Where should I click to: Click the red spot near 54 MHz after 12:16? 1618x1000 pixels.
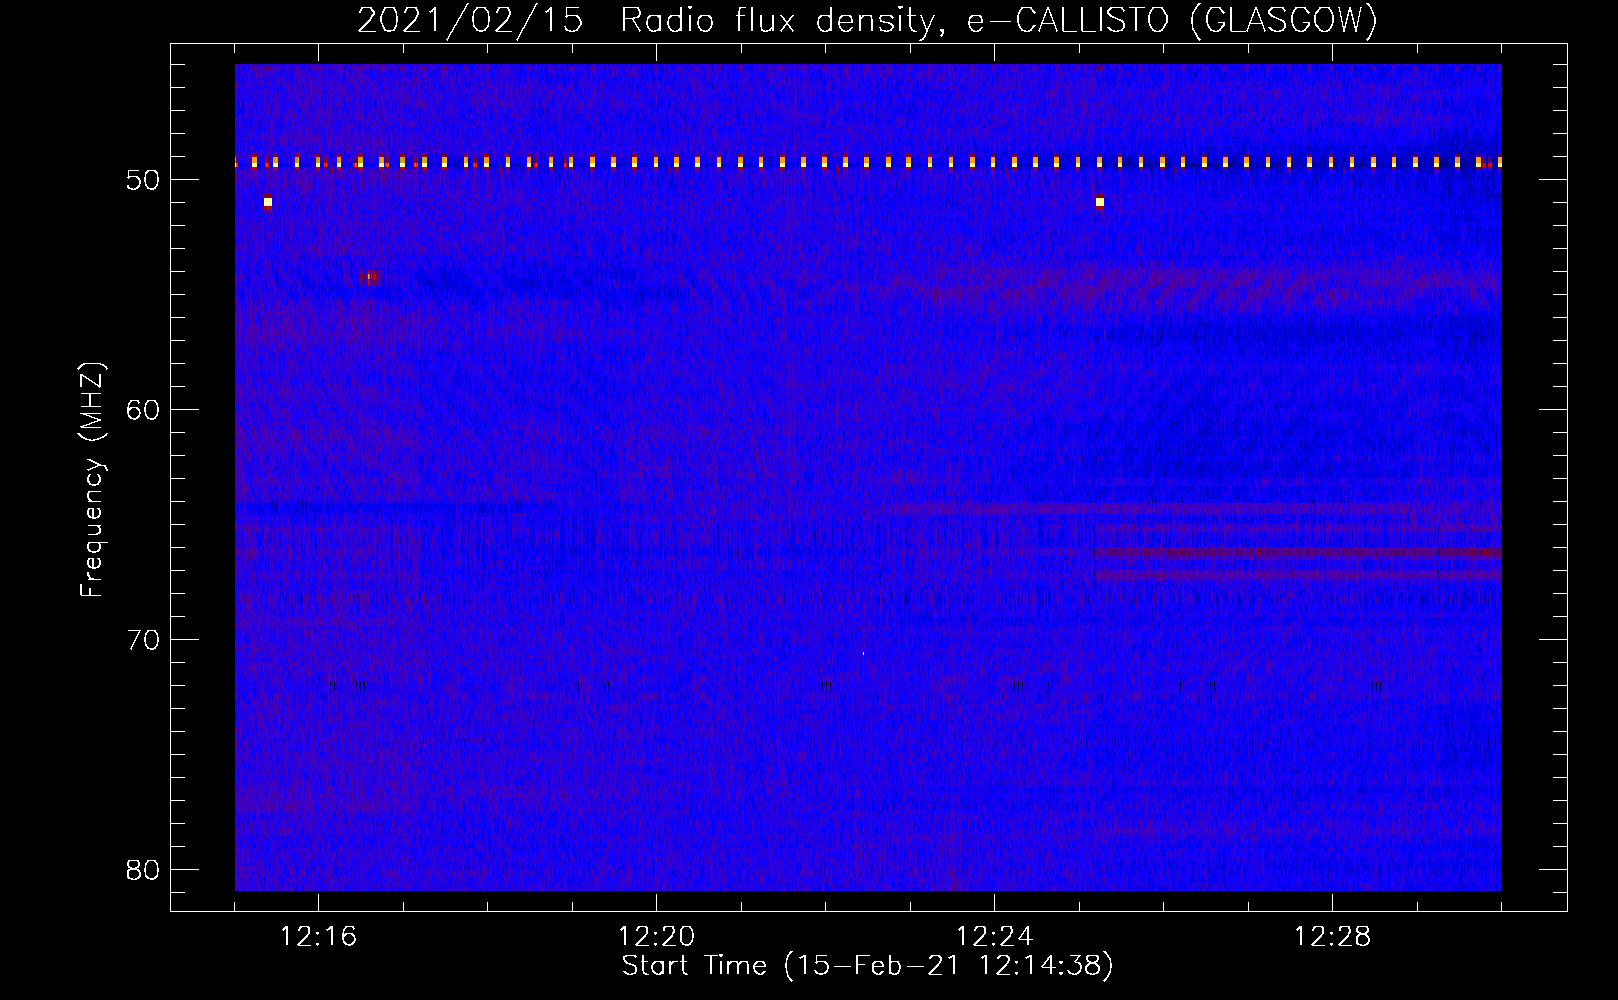pyautogui.click(x=370, y=278)
